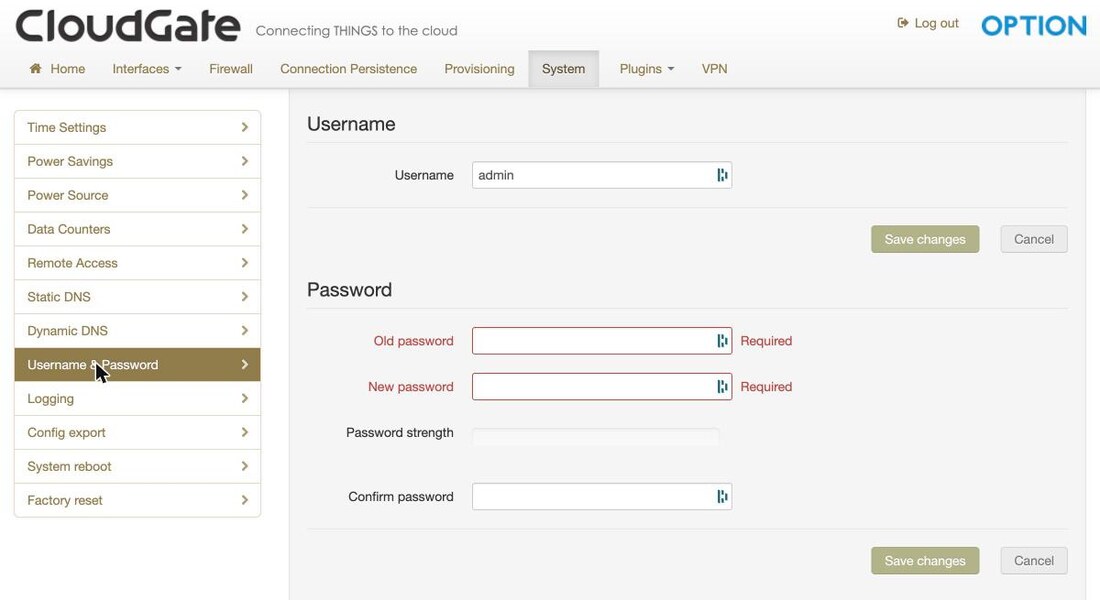The width and height of the screenshot is (1100, 600).
Task: Expand the Factory reset chevron
Action: click(245, 500)
